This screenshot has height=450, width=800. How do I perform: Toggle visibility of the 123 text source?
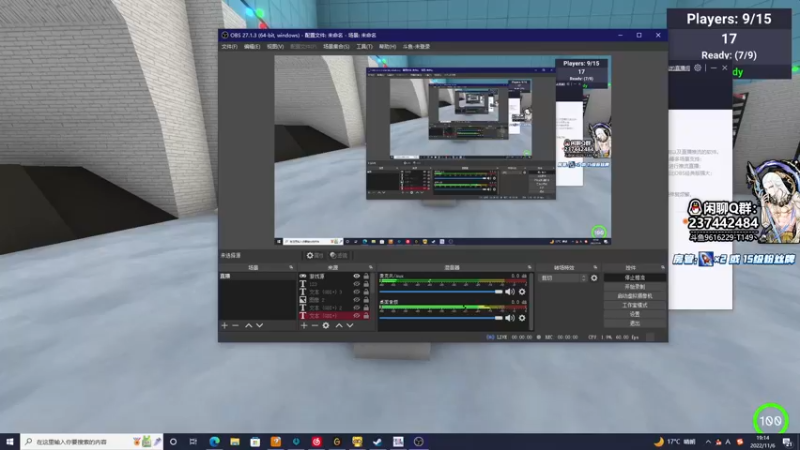[x=357, y=284]
